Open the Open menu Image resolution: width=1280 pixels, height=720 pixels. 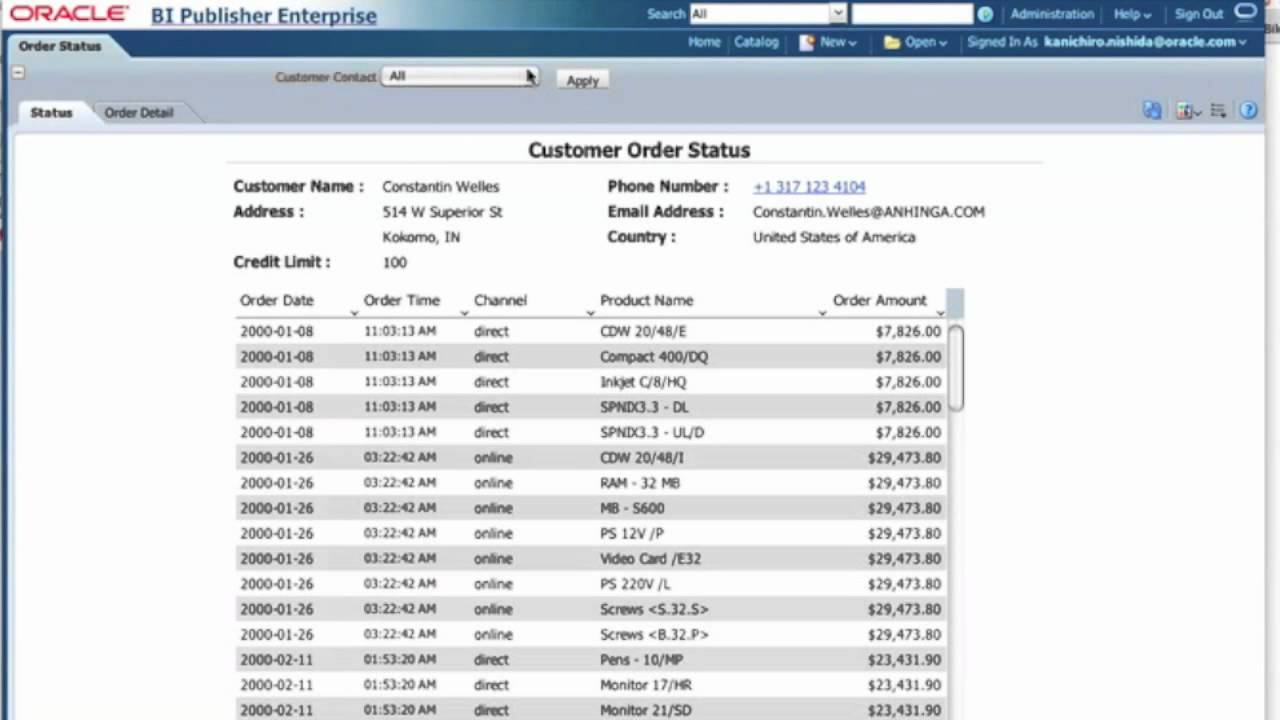926,42
